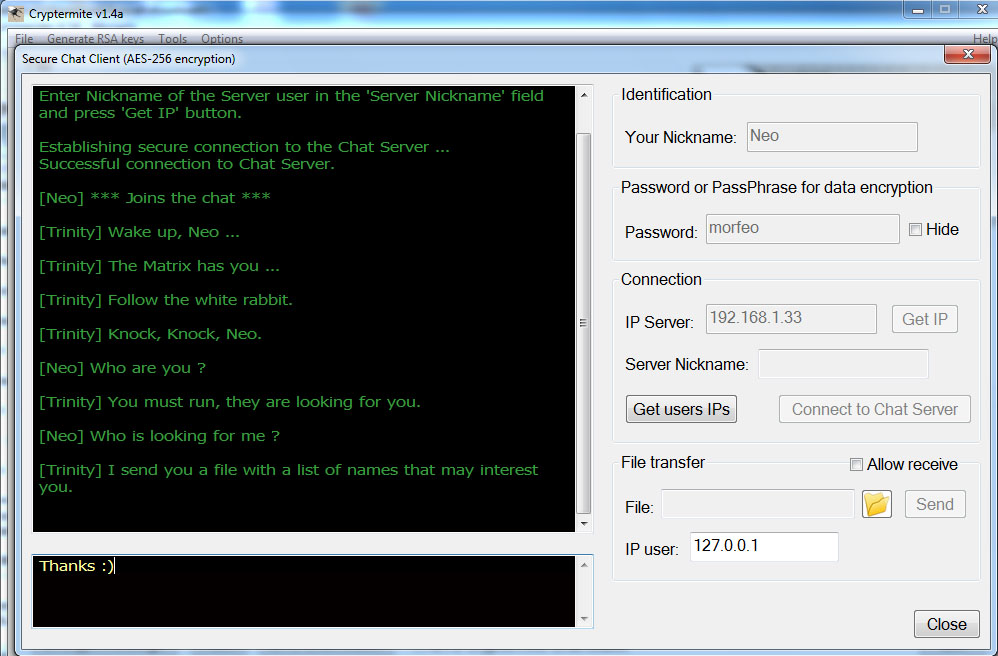This screenshot has width=998, height=656.
Task: Click '[Neo] *** Joins the chat ***' line
Action: (155, 198)
